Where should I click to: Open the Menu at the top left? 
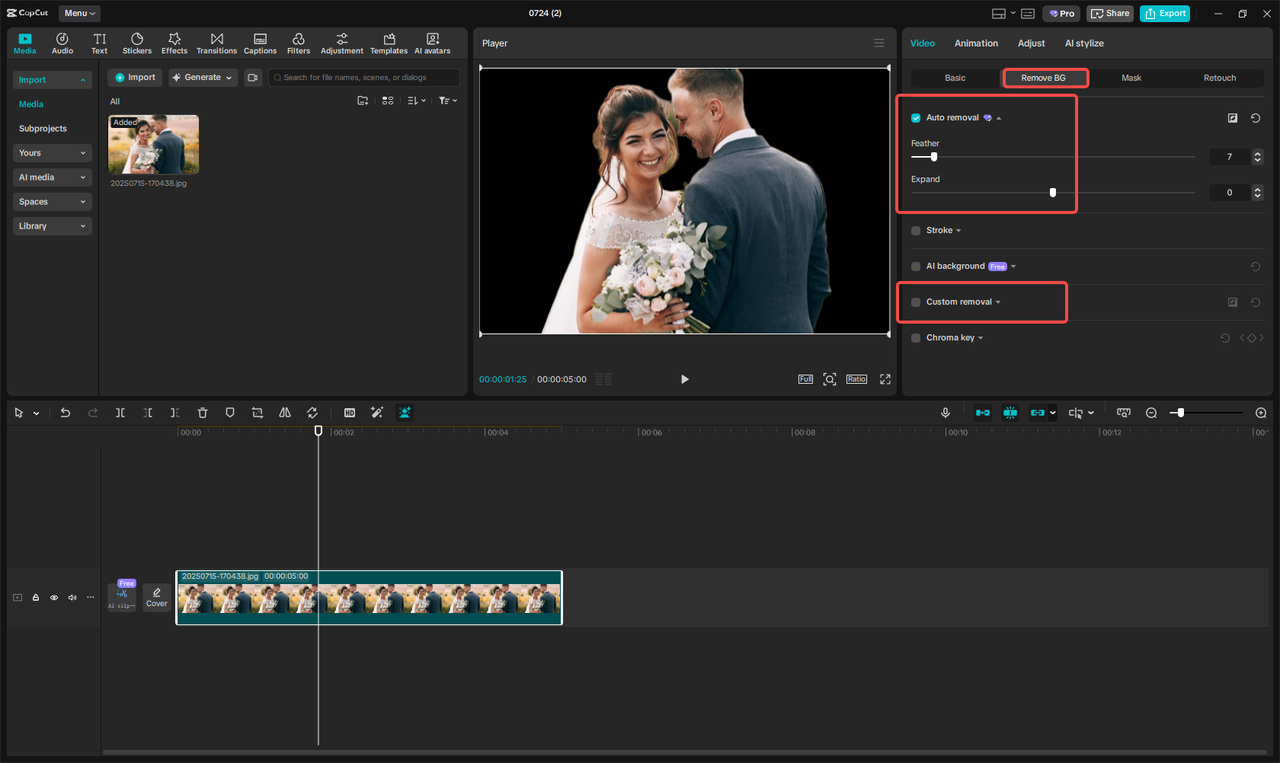tap(79, 13)
